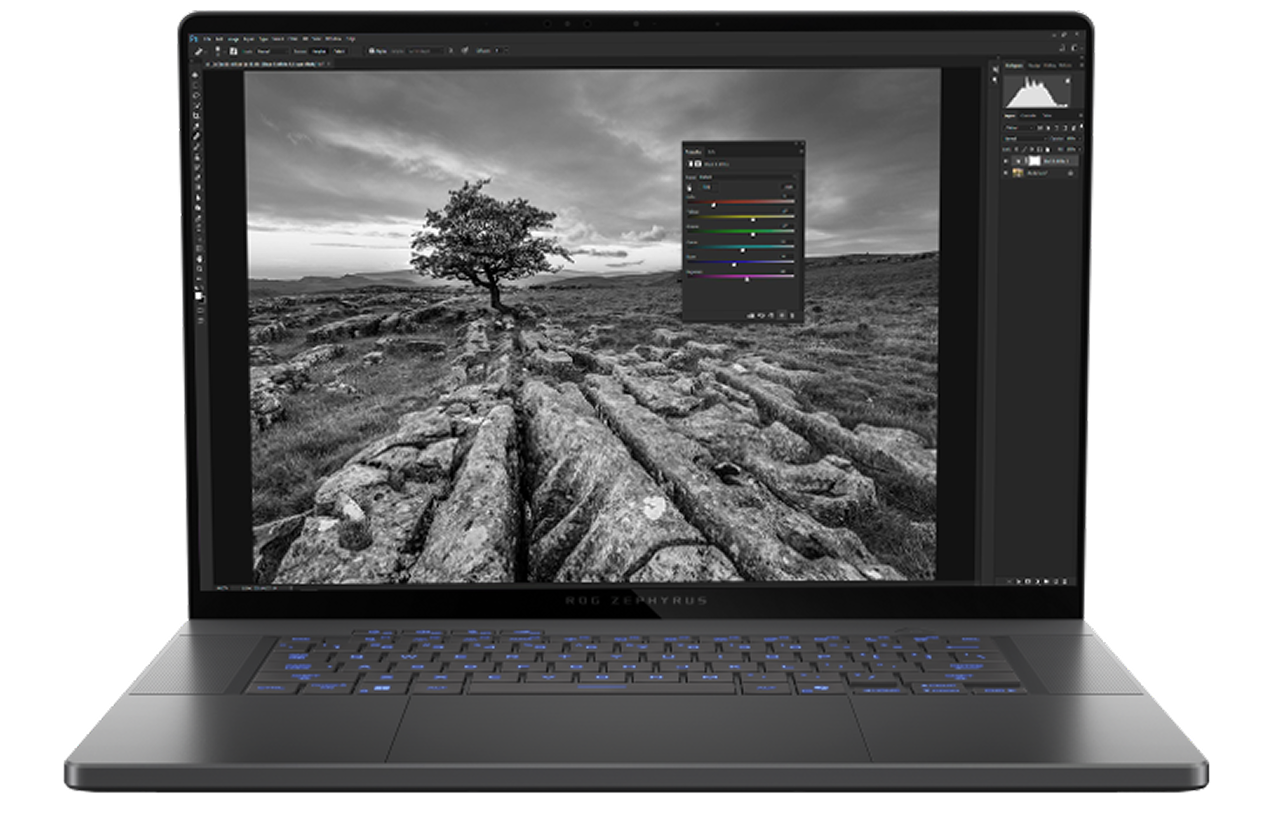The width and height of the screenshot is (1274, 822).
Task: Switch to the Channels tab
Action: [1027, 116]
